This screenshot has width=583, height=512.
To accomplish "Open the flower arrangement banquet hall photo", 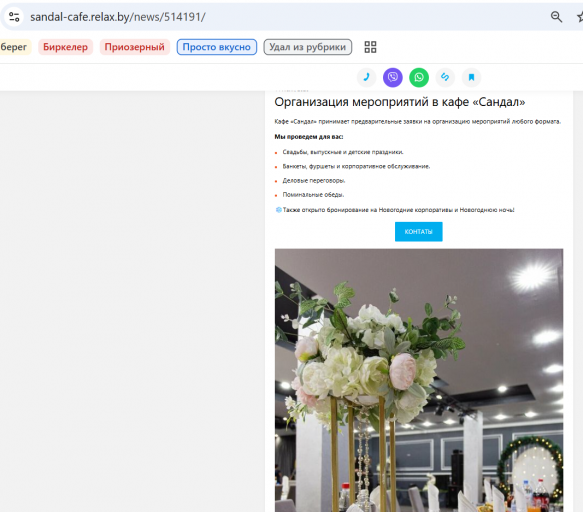I will pos(419,380).
